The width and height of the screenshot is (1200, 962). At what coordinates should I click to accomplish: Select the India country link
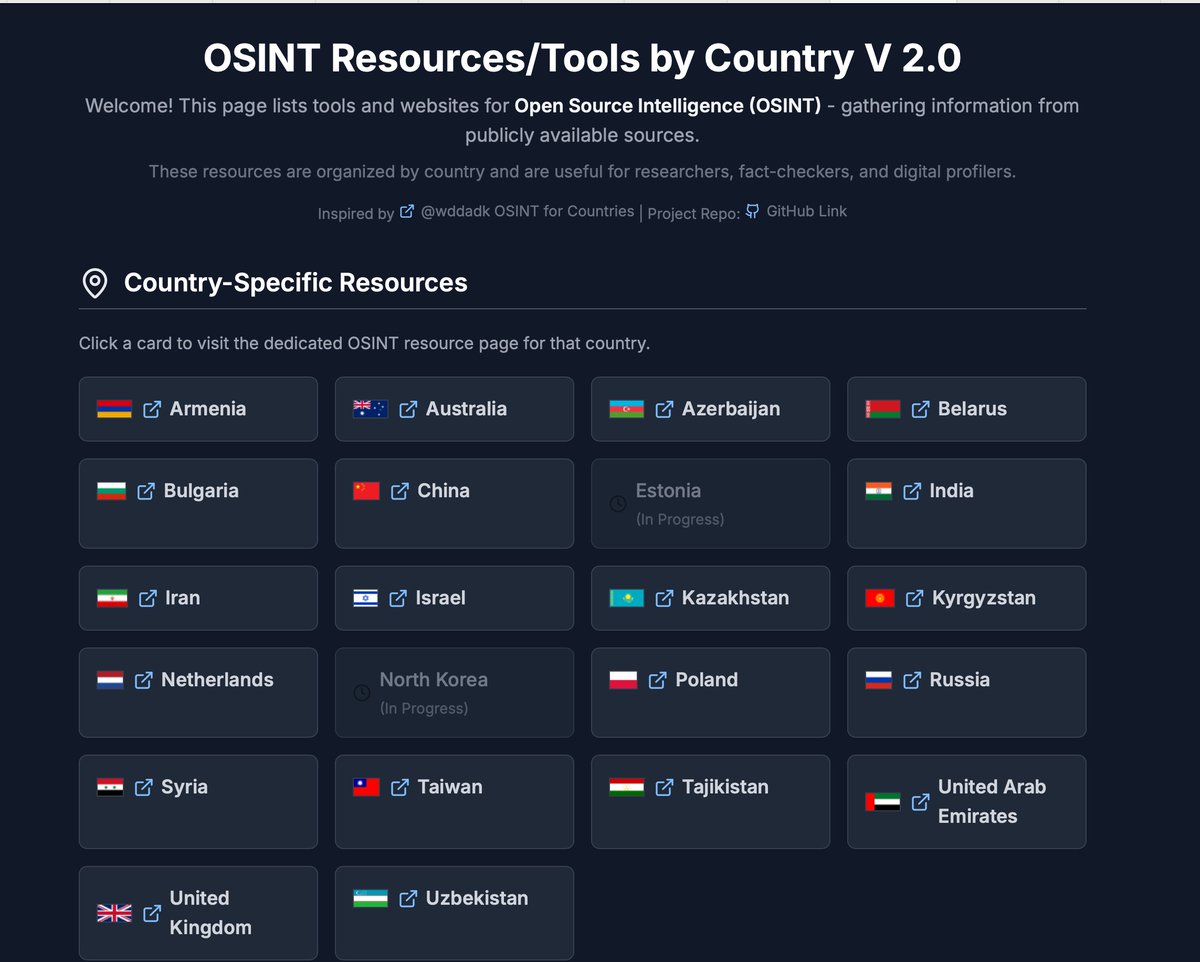pos(967,503)
